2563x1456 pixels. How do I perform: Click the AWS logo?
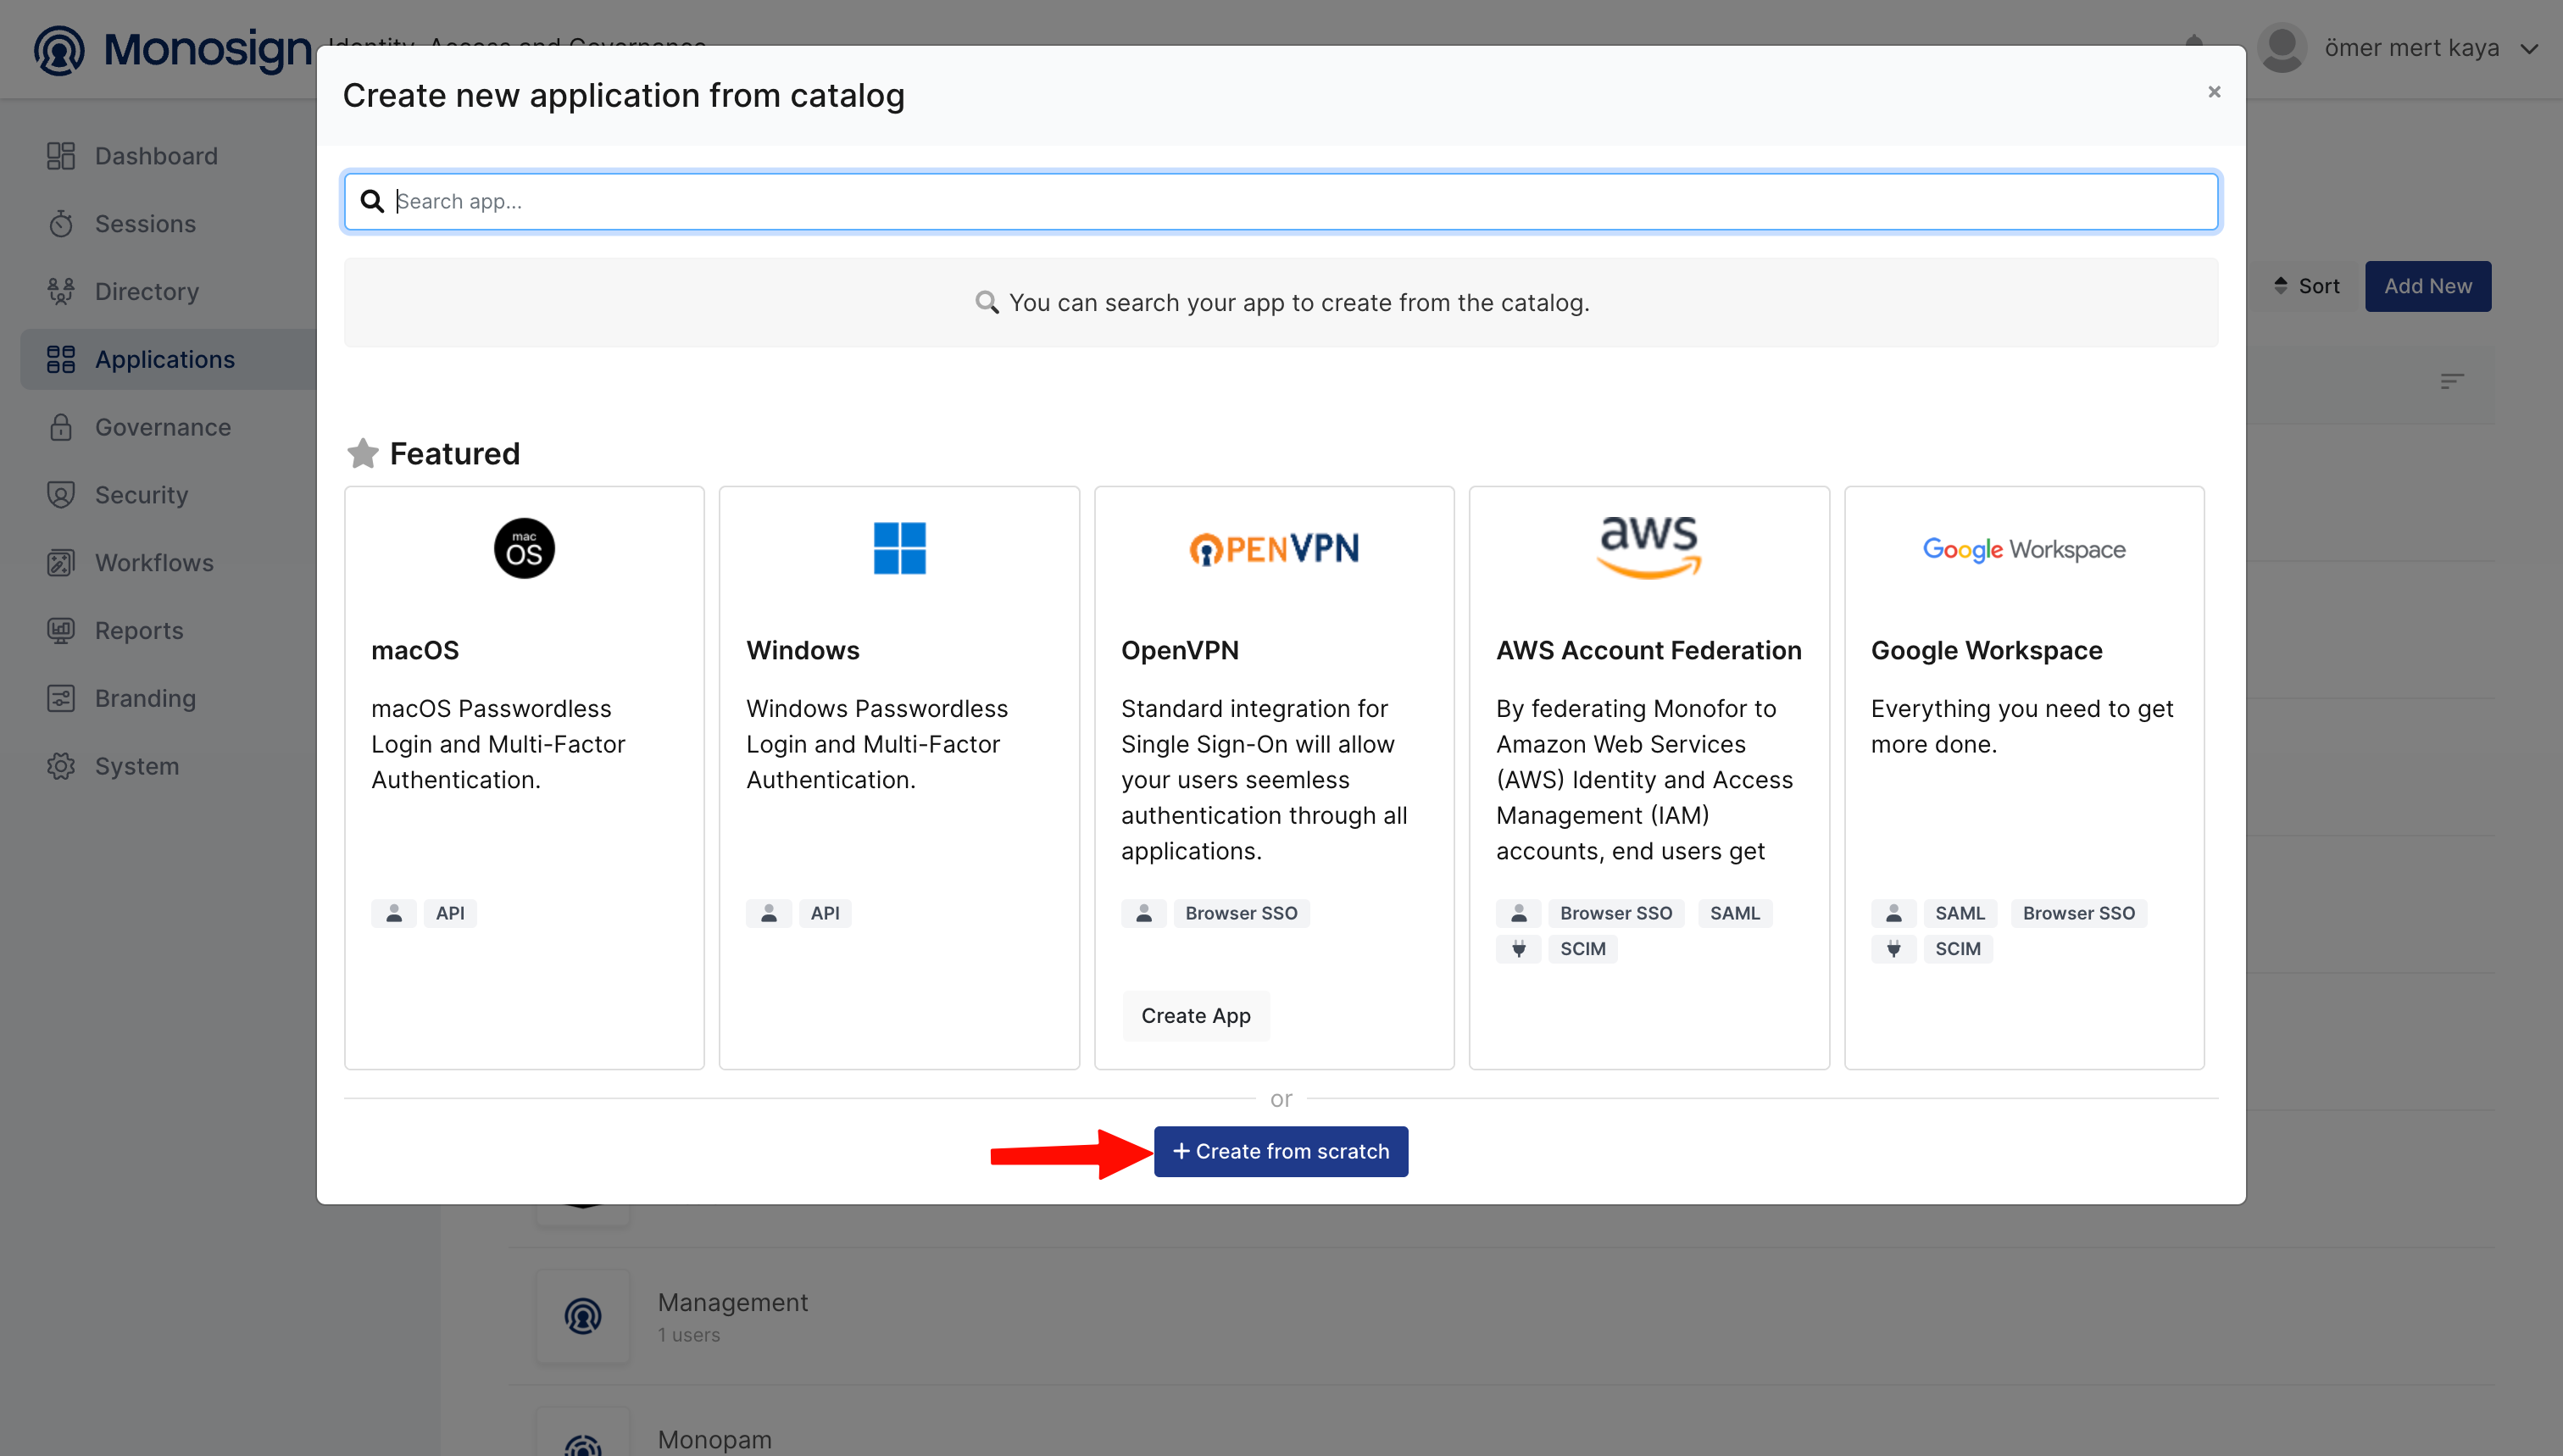[1649, 548]
